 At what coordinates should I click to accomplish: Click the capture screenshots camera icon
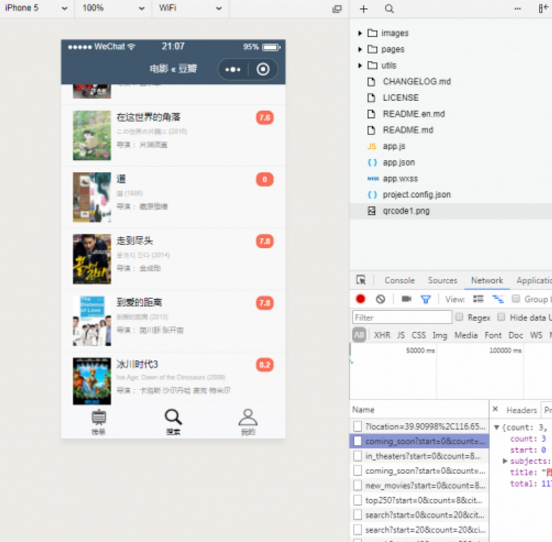[406, 299]
